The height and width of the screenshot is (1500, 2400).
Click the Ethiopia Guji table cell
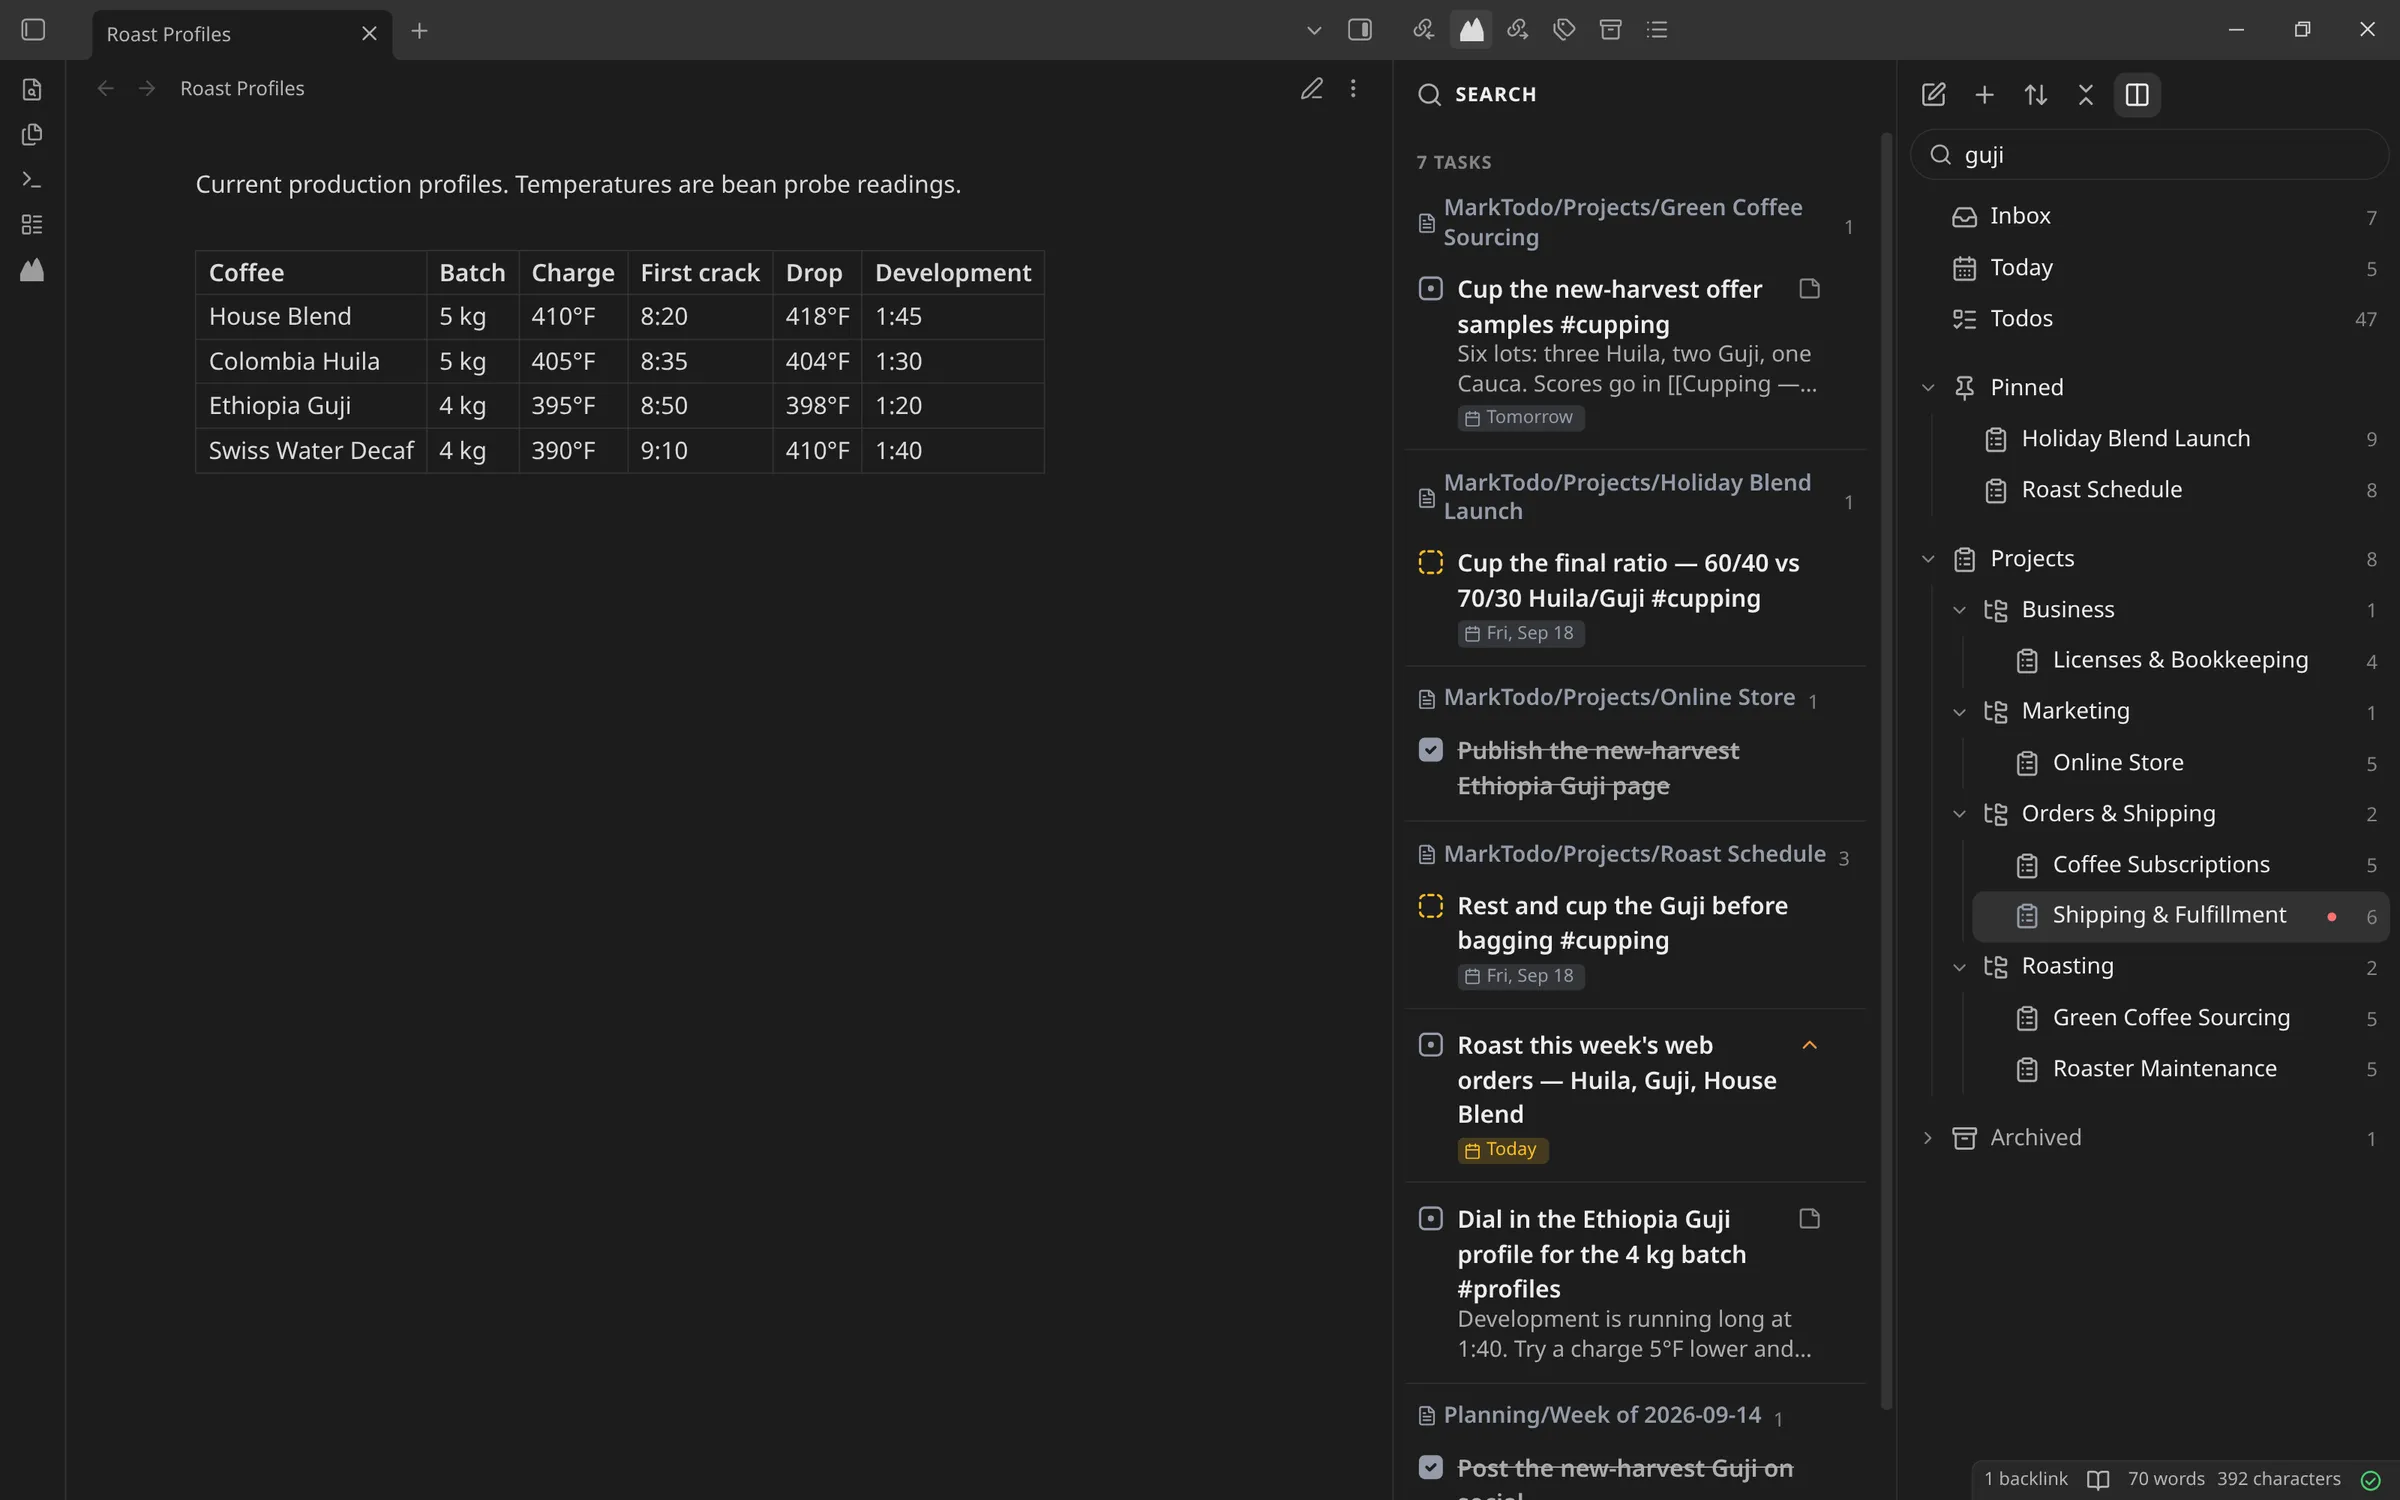[311, 406]
